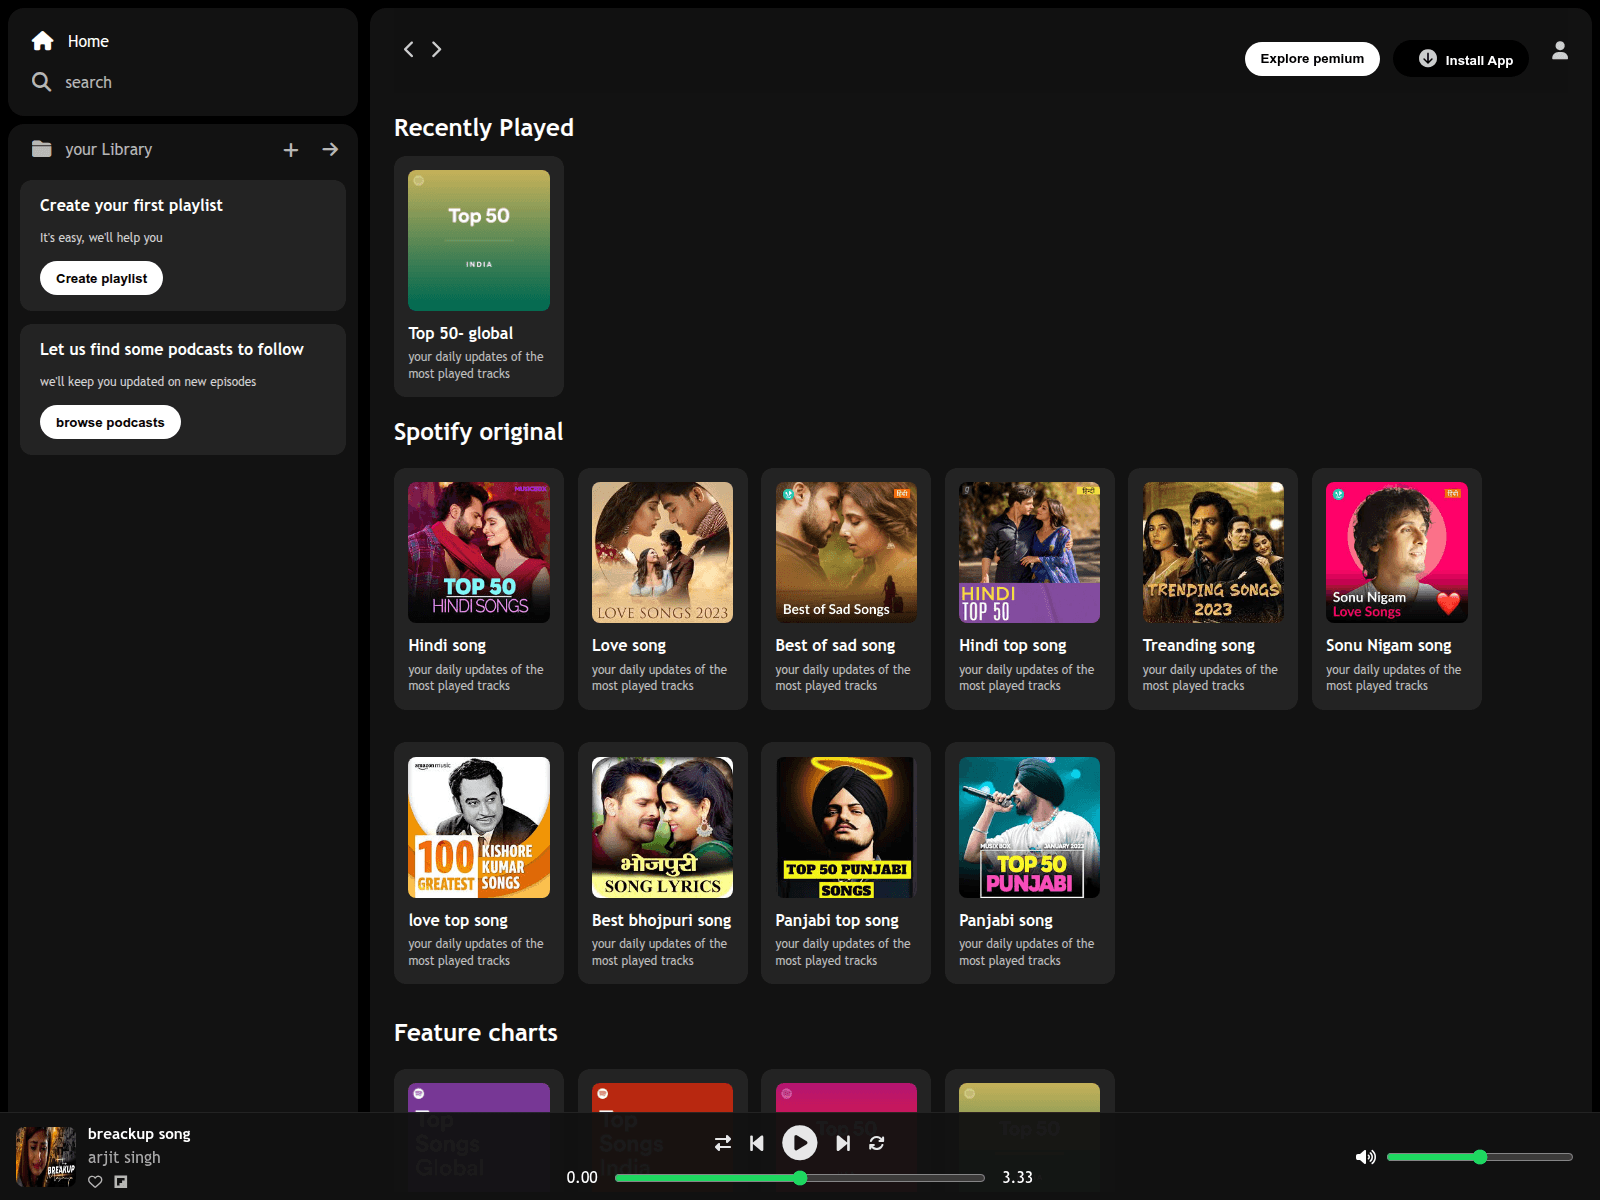Image resolution: width=1600 pixels, height=1200 pixels.
Task: Click the 0.00 elapsed time label
Action: coord(582,1177)
